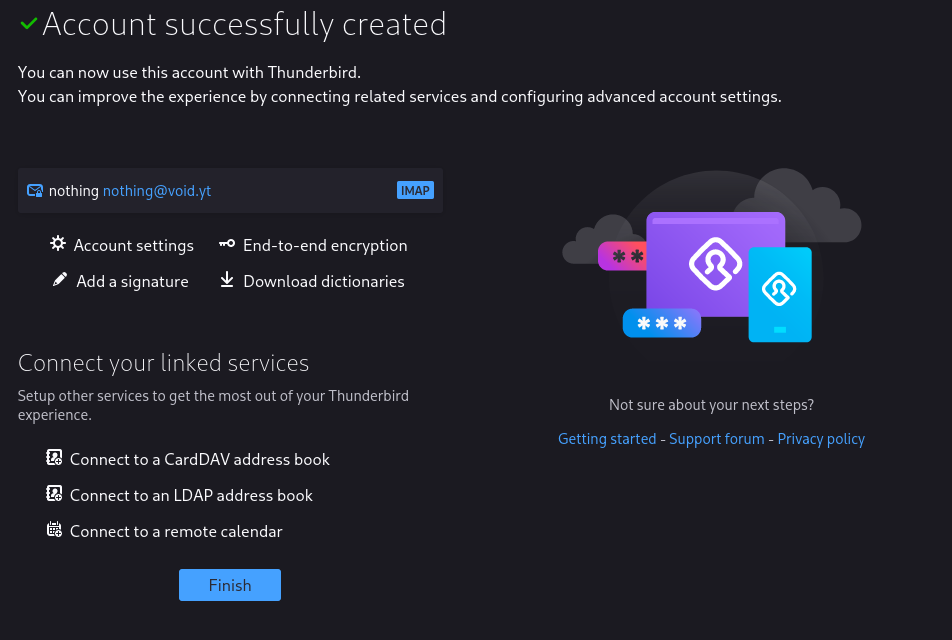The height and width of the screenshot is (640, 952).
Task: Click the remote calendar icon
Action: (x=54, y=529)
